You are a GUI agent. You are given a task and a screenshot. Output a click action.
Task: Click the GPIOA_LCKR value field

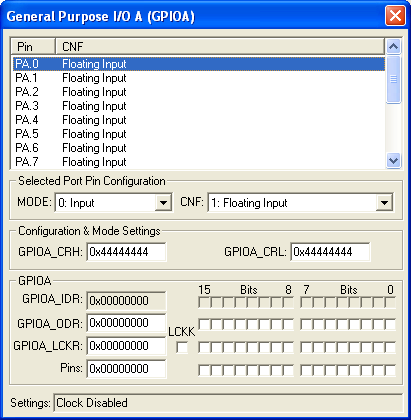click(126, 346)
